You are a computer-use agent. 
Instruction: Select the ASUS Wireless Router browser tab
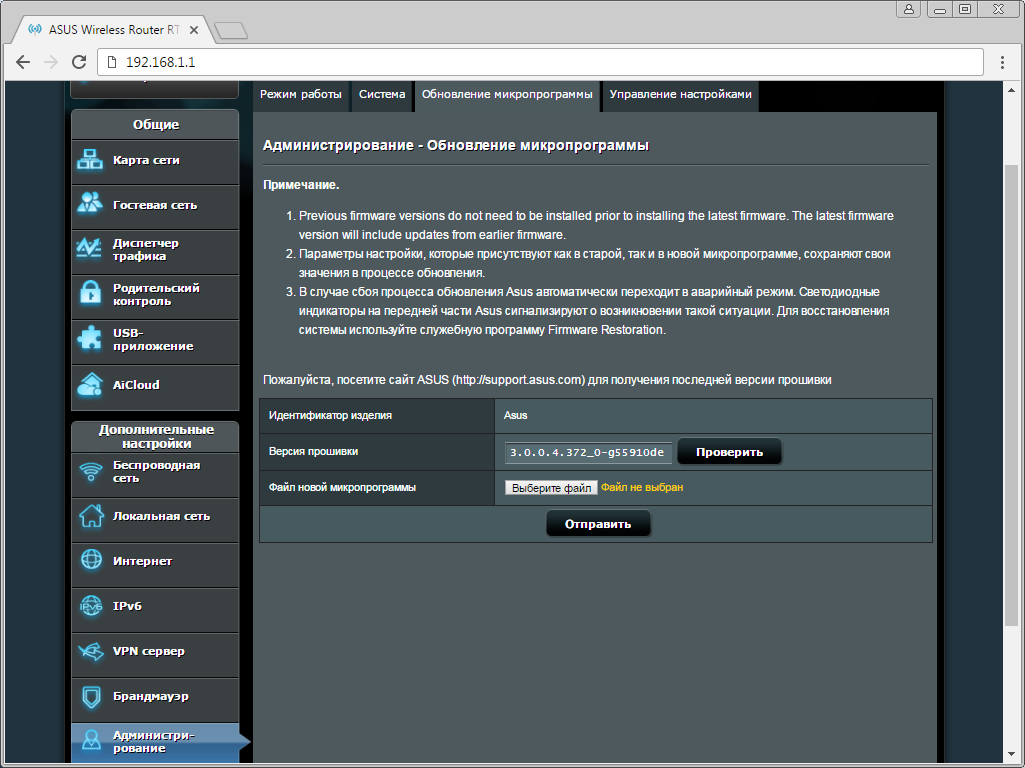[x=114, y=30]
